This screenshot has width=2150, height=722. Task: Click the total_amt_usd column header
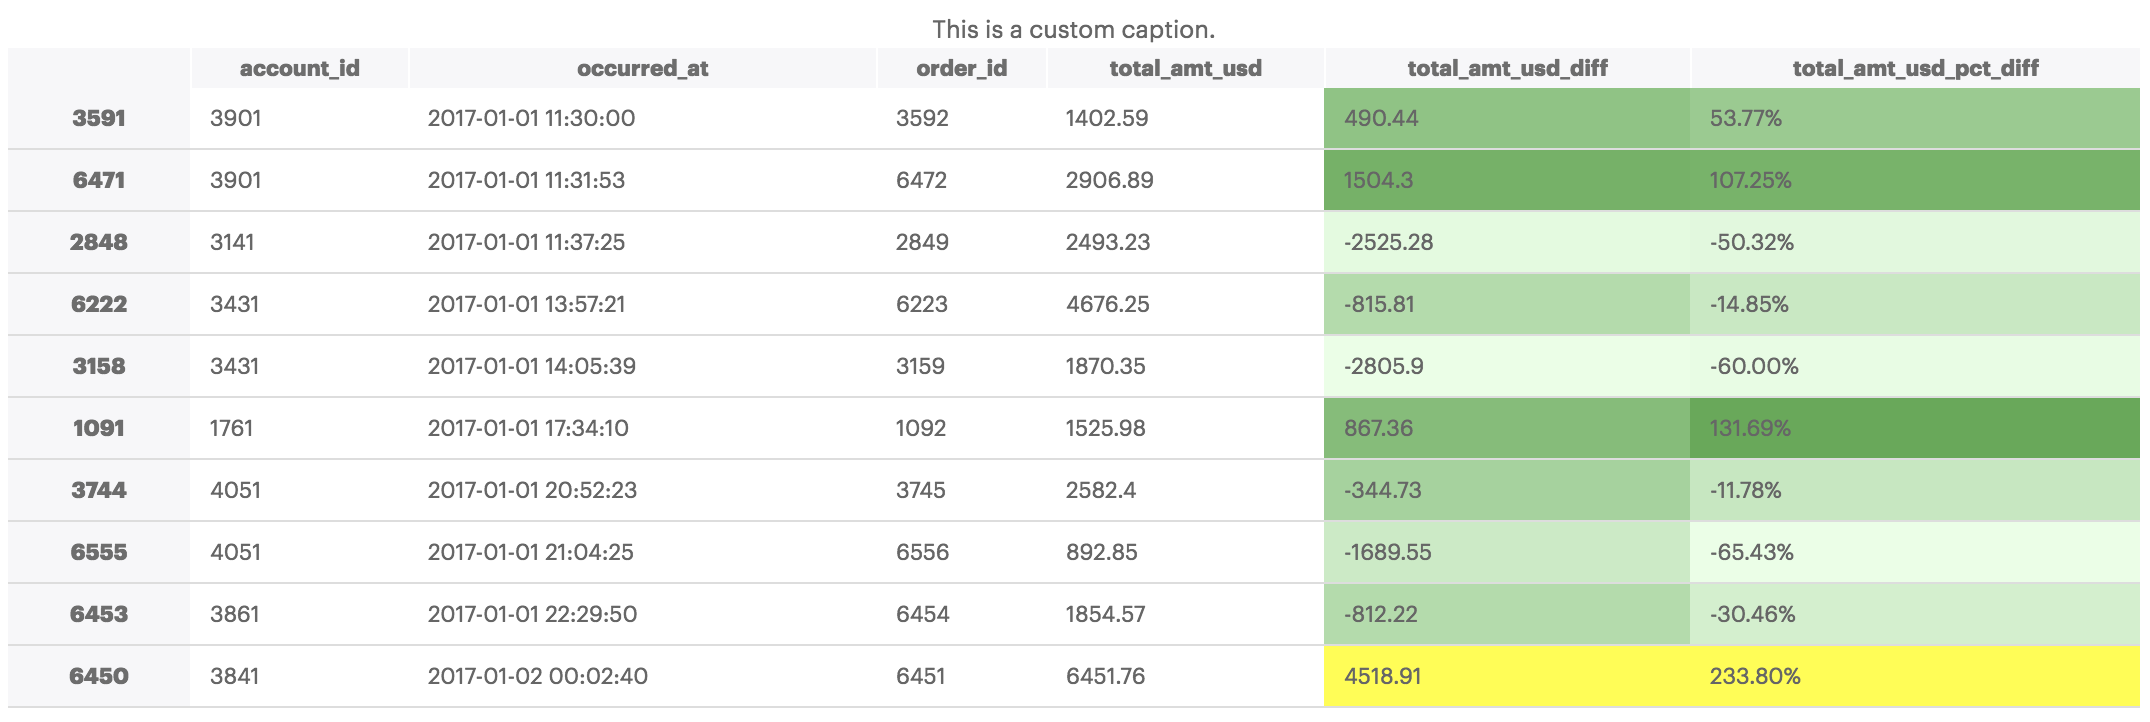pyautogui.click(x=1185, y=68)
